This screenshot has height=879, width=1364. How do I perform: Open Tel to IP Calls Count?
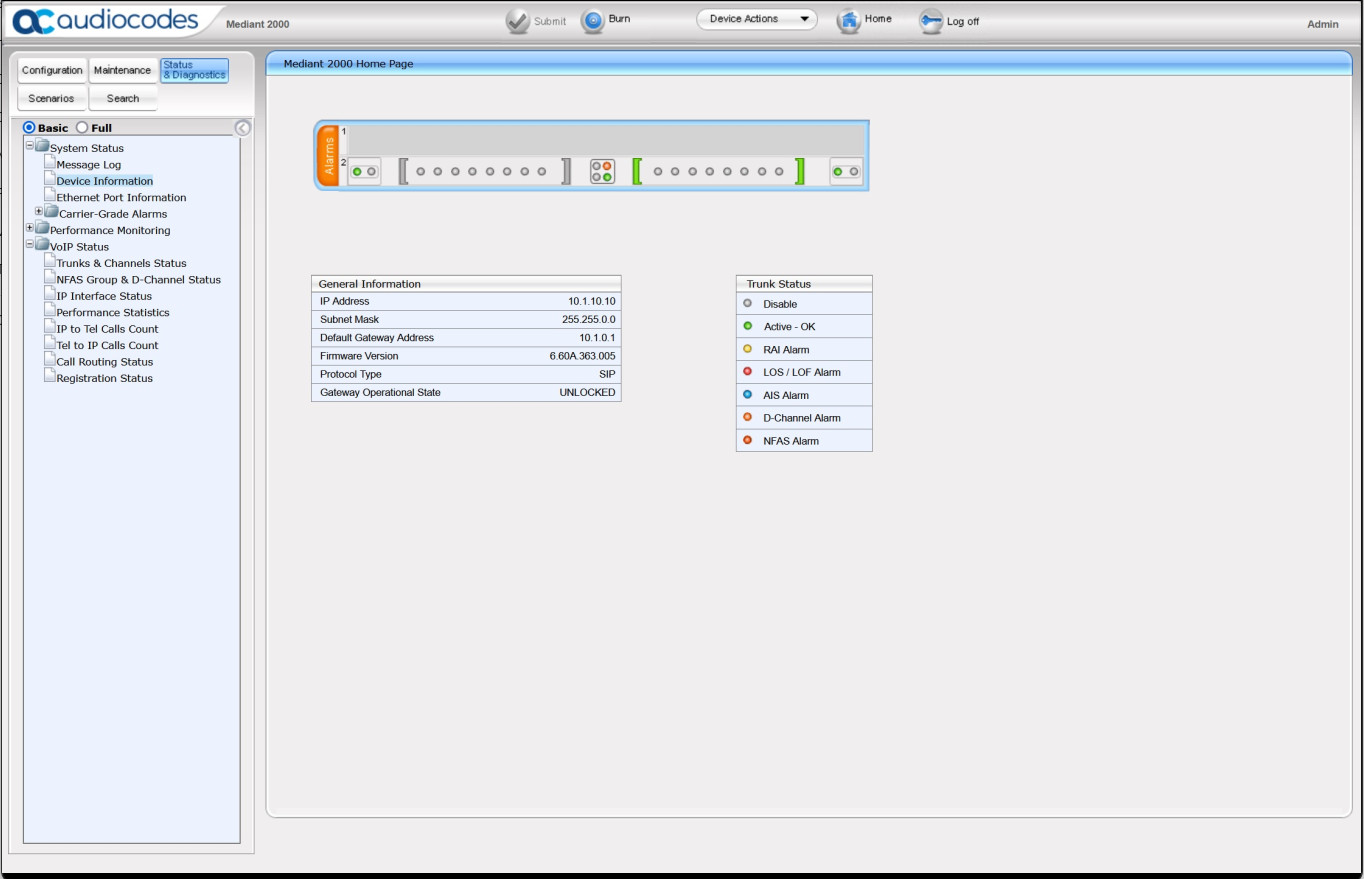pos(107,345)
